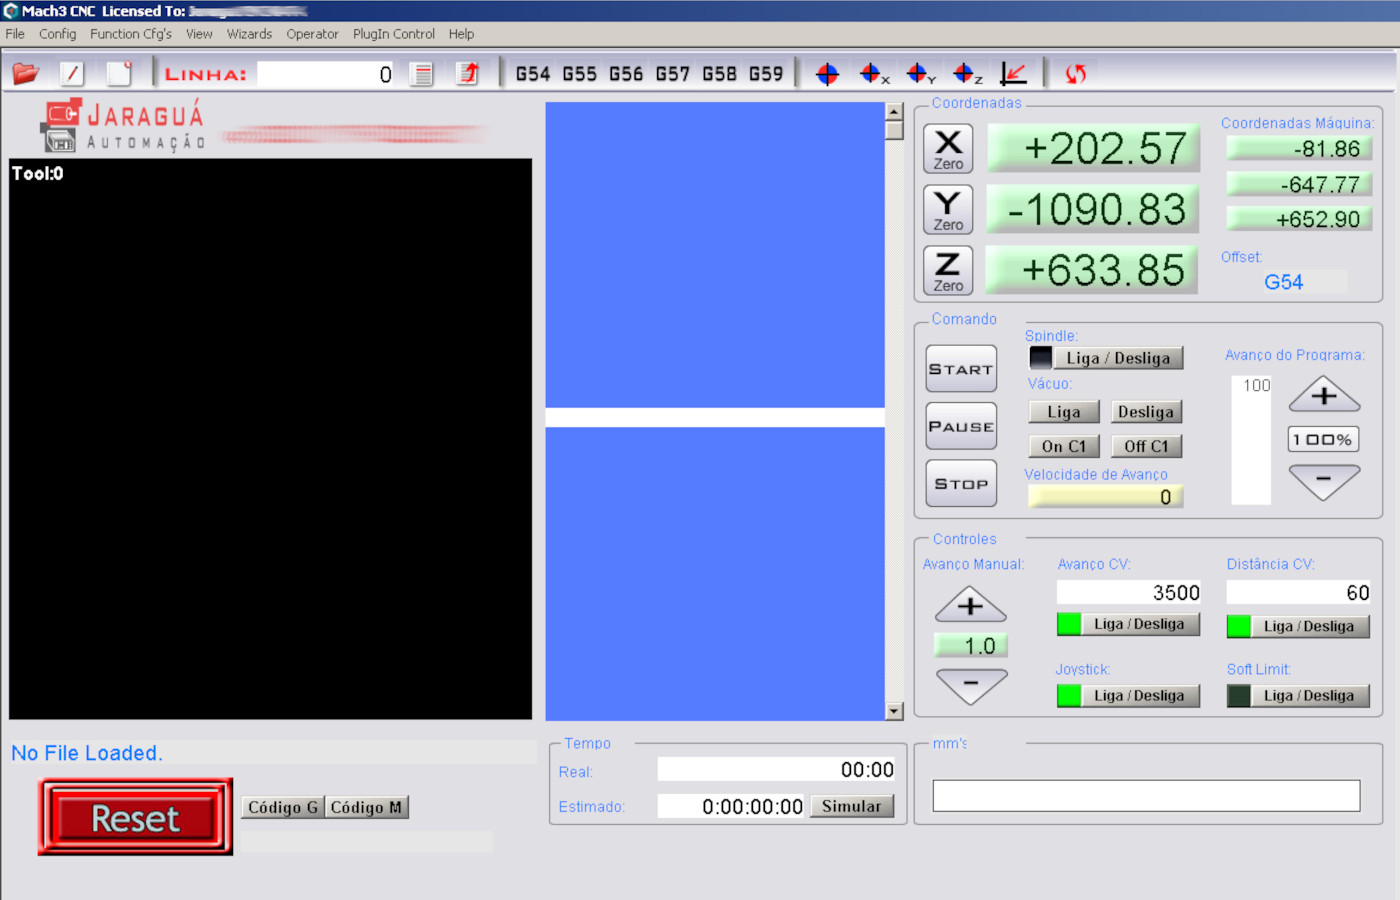
Task: Click the close file page icon
Action: pos(119,74)
